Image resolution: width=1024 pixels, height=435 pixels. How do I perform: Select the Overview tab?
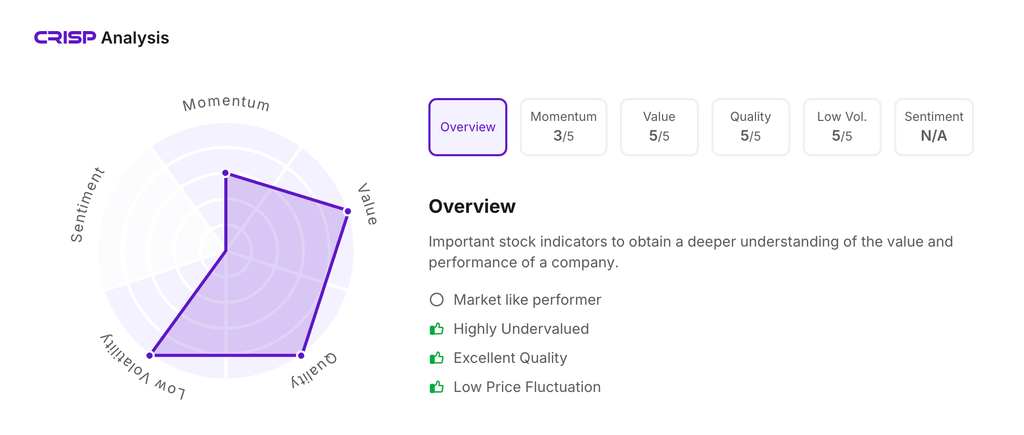(468, 127)
